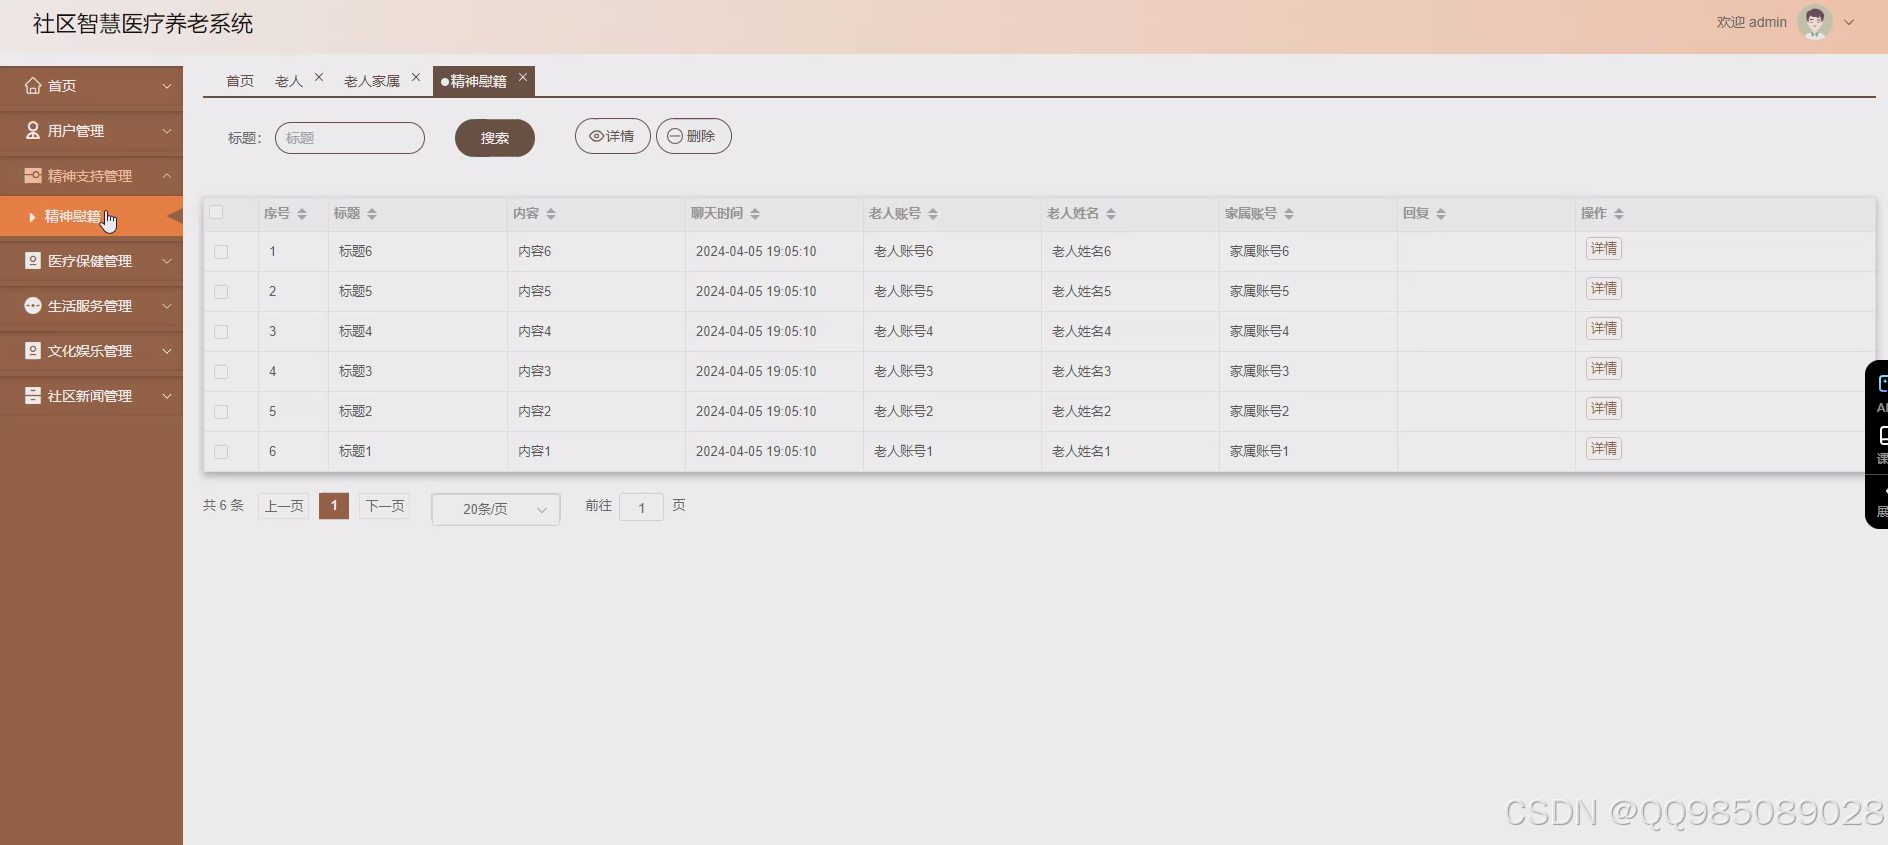
Task: Check the row for 标题3
Action: click(x=221, y=372)
